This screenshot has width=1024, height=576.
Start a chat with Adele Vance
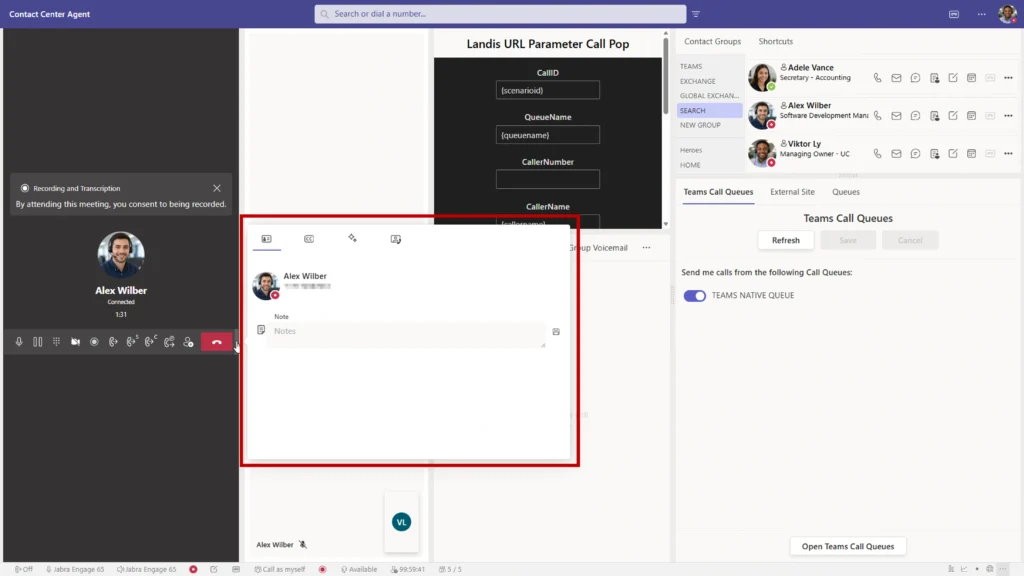915,78
